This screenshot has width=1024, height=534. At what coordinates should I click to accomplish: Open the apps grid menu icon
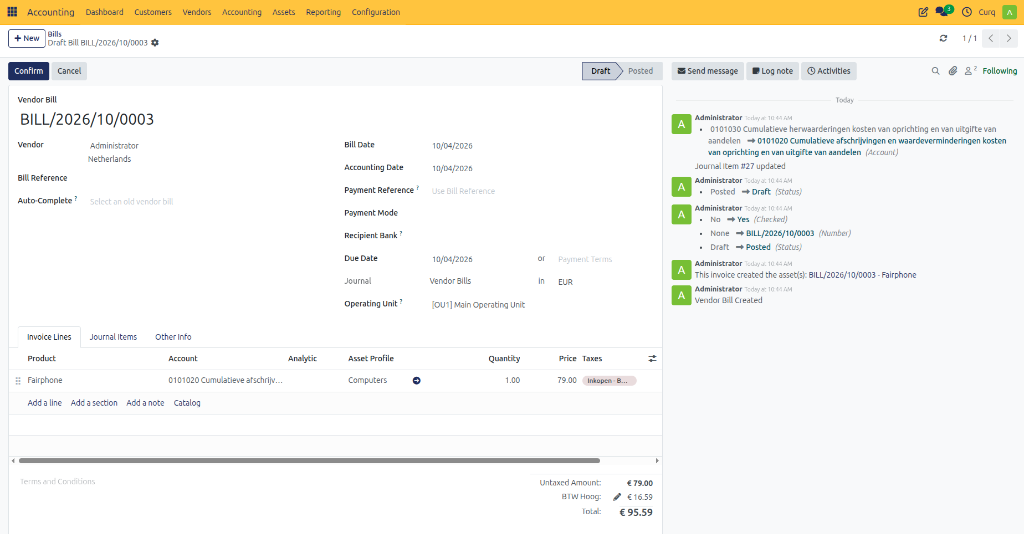[12, 12]
